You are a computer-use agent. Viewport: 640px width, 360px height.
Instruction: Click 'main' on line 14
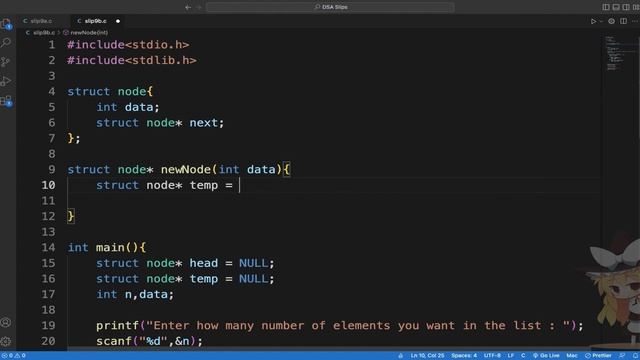coord(110,248)
